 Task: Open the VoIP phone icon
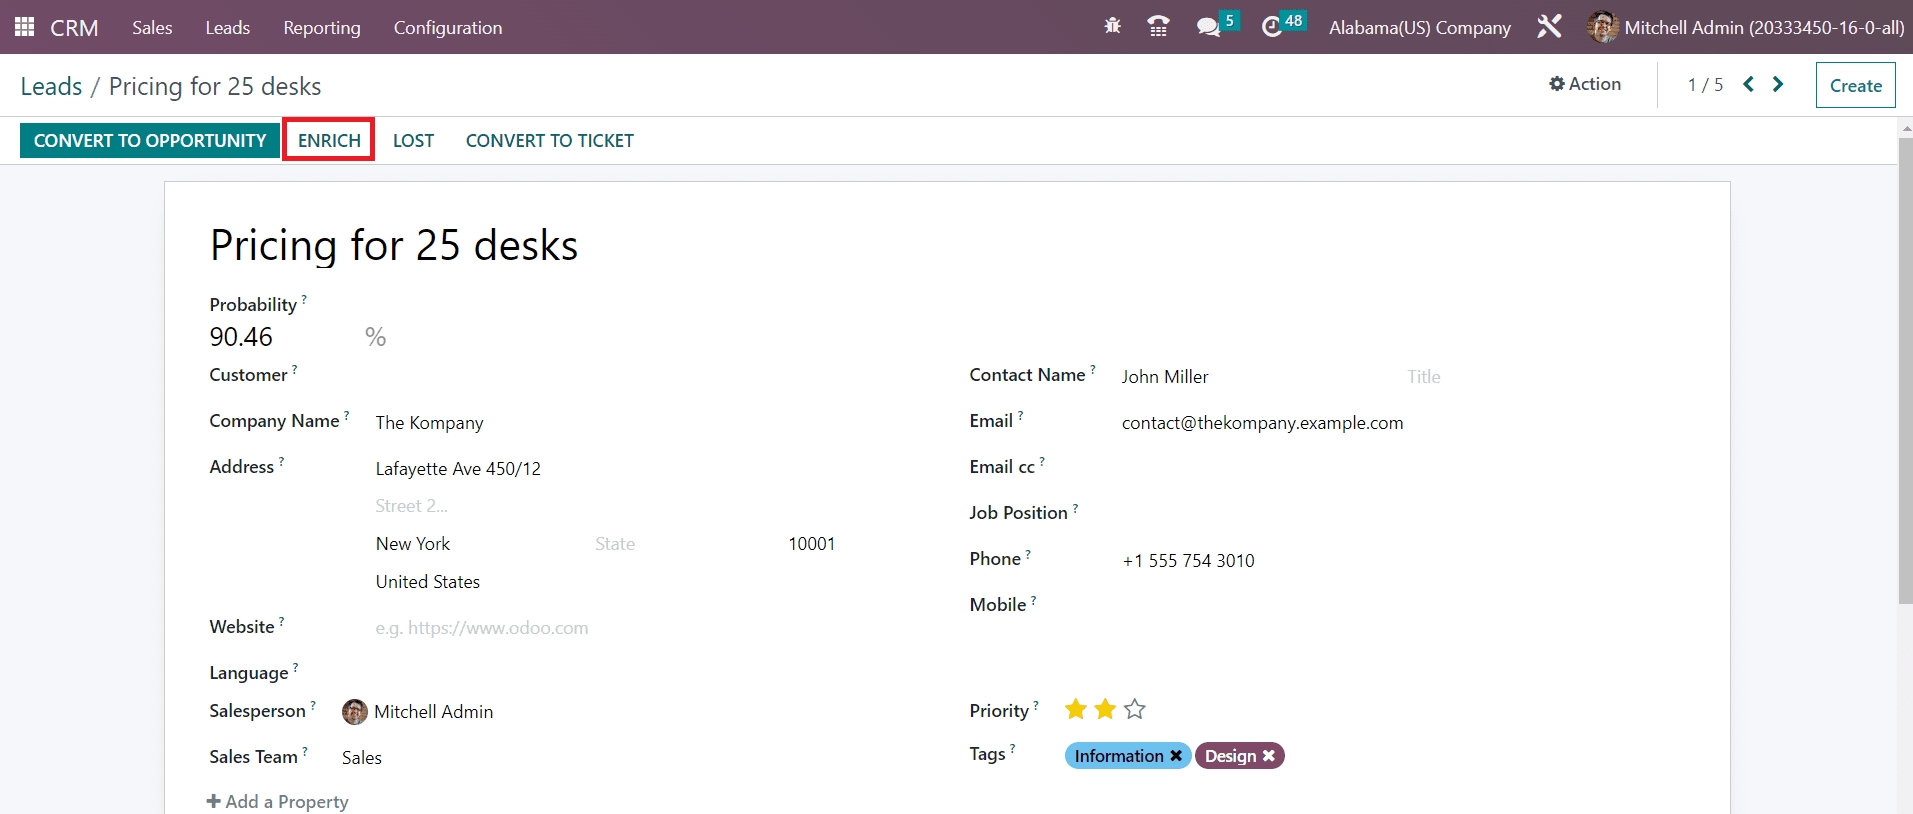[1158, 27]
